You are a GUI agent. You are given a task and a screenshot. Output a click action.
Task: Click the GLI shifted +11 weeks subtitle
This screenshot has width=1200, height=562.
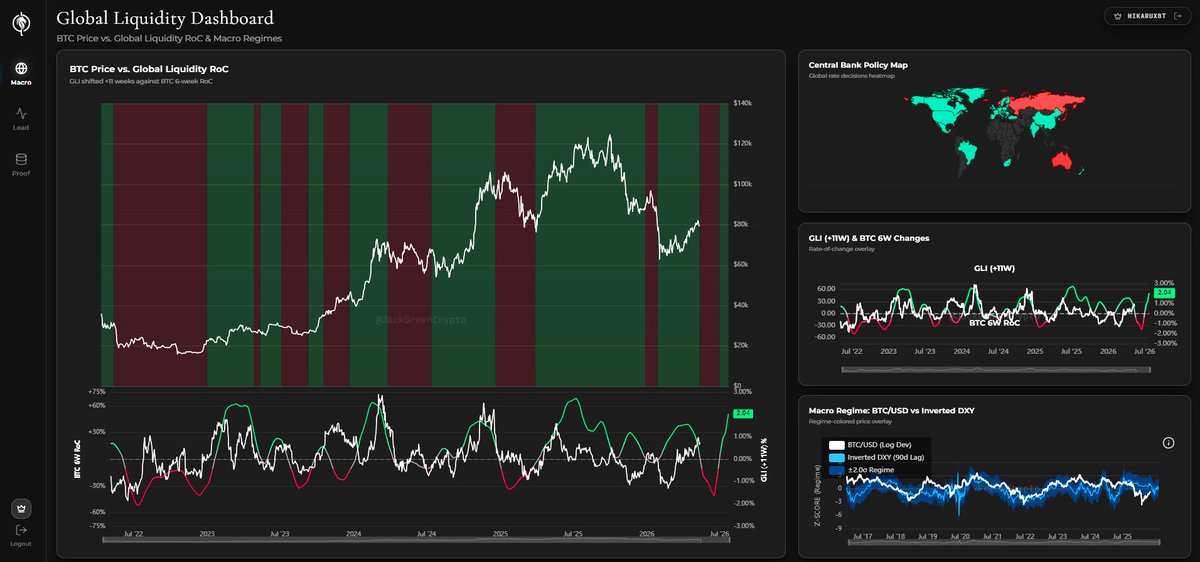tap(141, 80)
